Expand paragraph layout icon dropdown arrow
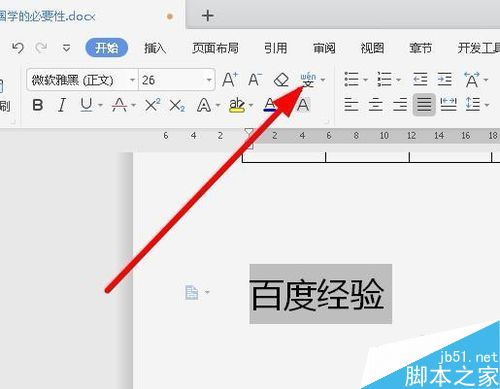 pos(207,292)
